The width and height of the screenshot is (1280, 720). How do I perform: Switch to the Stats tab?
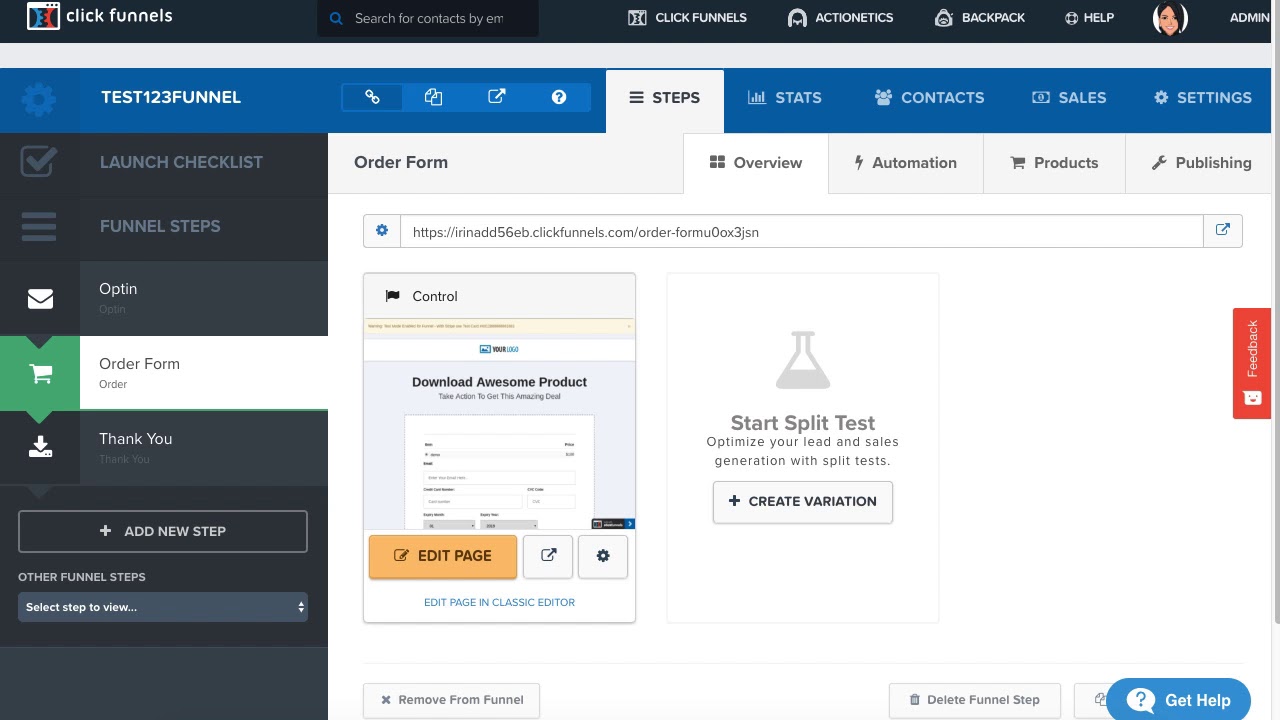pos(785,98)
